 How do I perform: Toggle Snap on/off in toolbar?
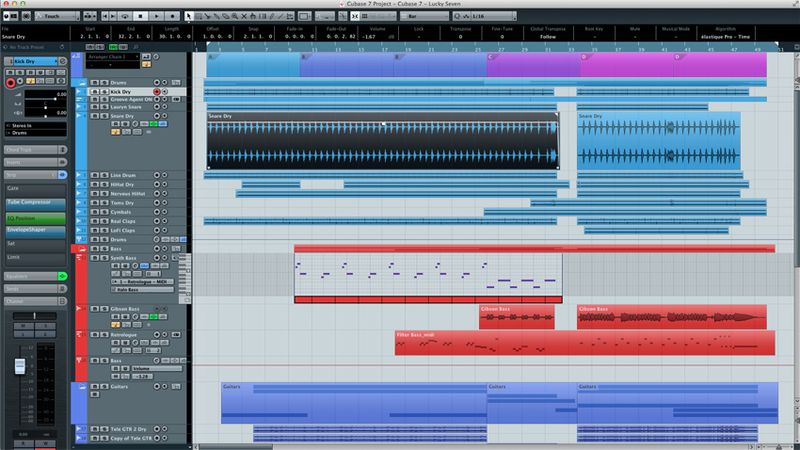(x=355, y=16)
